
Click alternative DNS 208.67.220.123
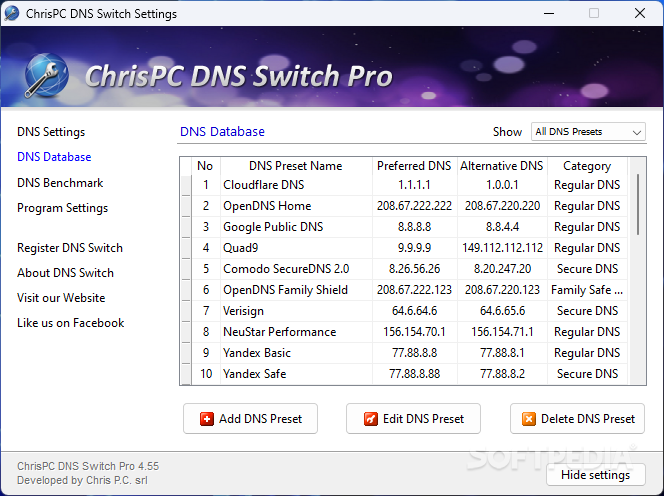tap(502, 290)
